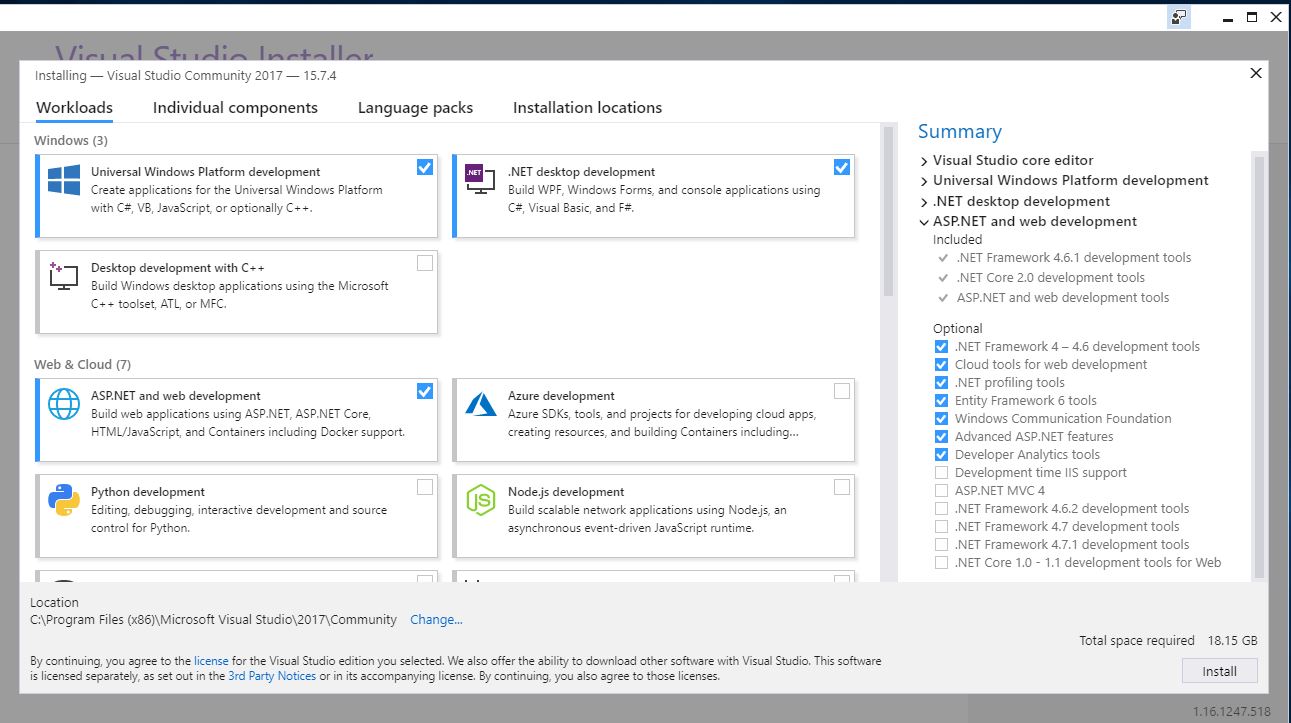Check Node.js development workload
1291x723 pixels.
[842, 487]
